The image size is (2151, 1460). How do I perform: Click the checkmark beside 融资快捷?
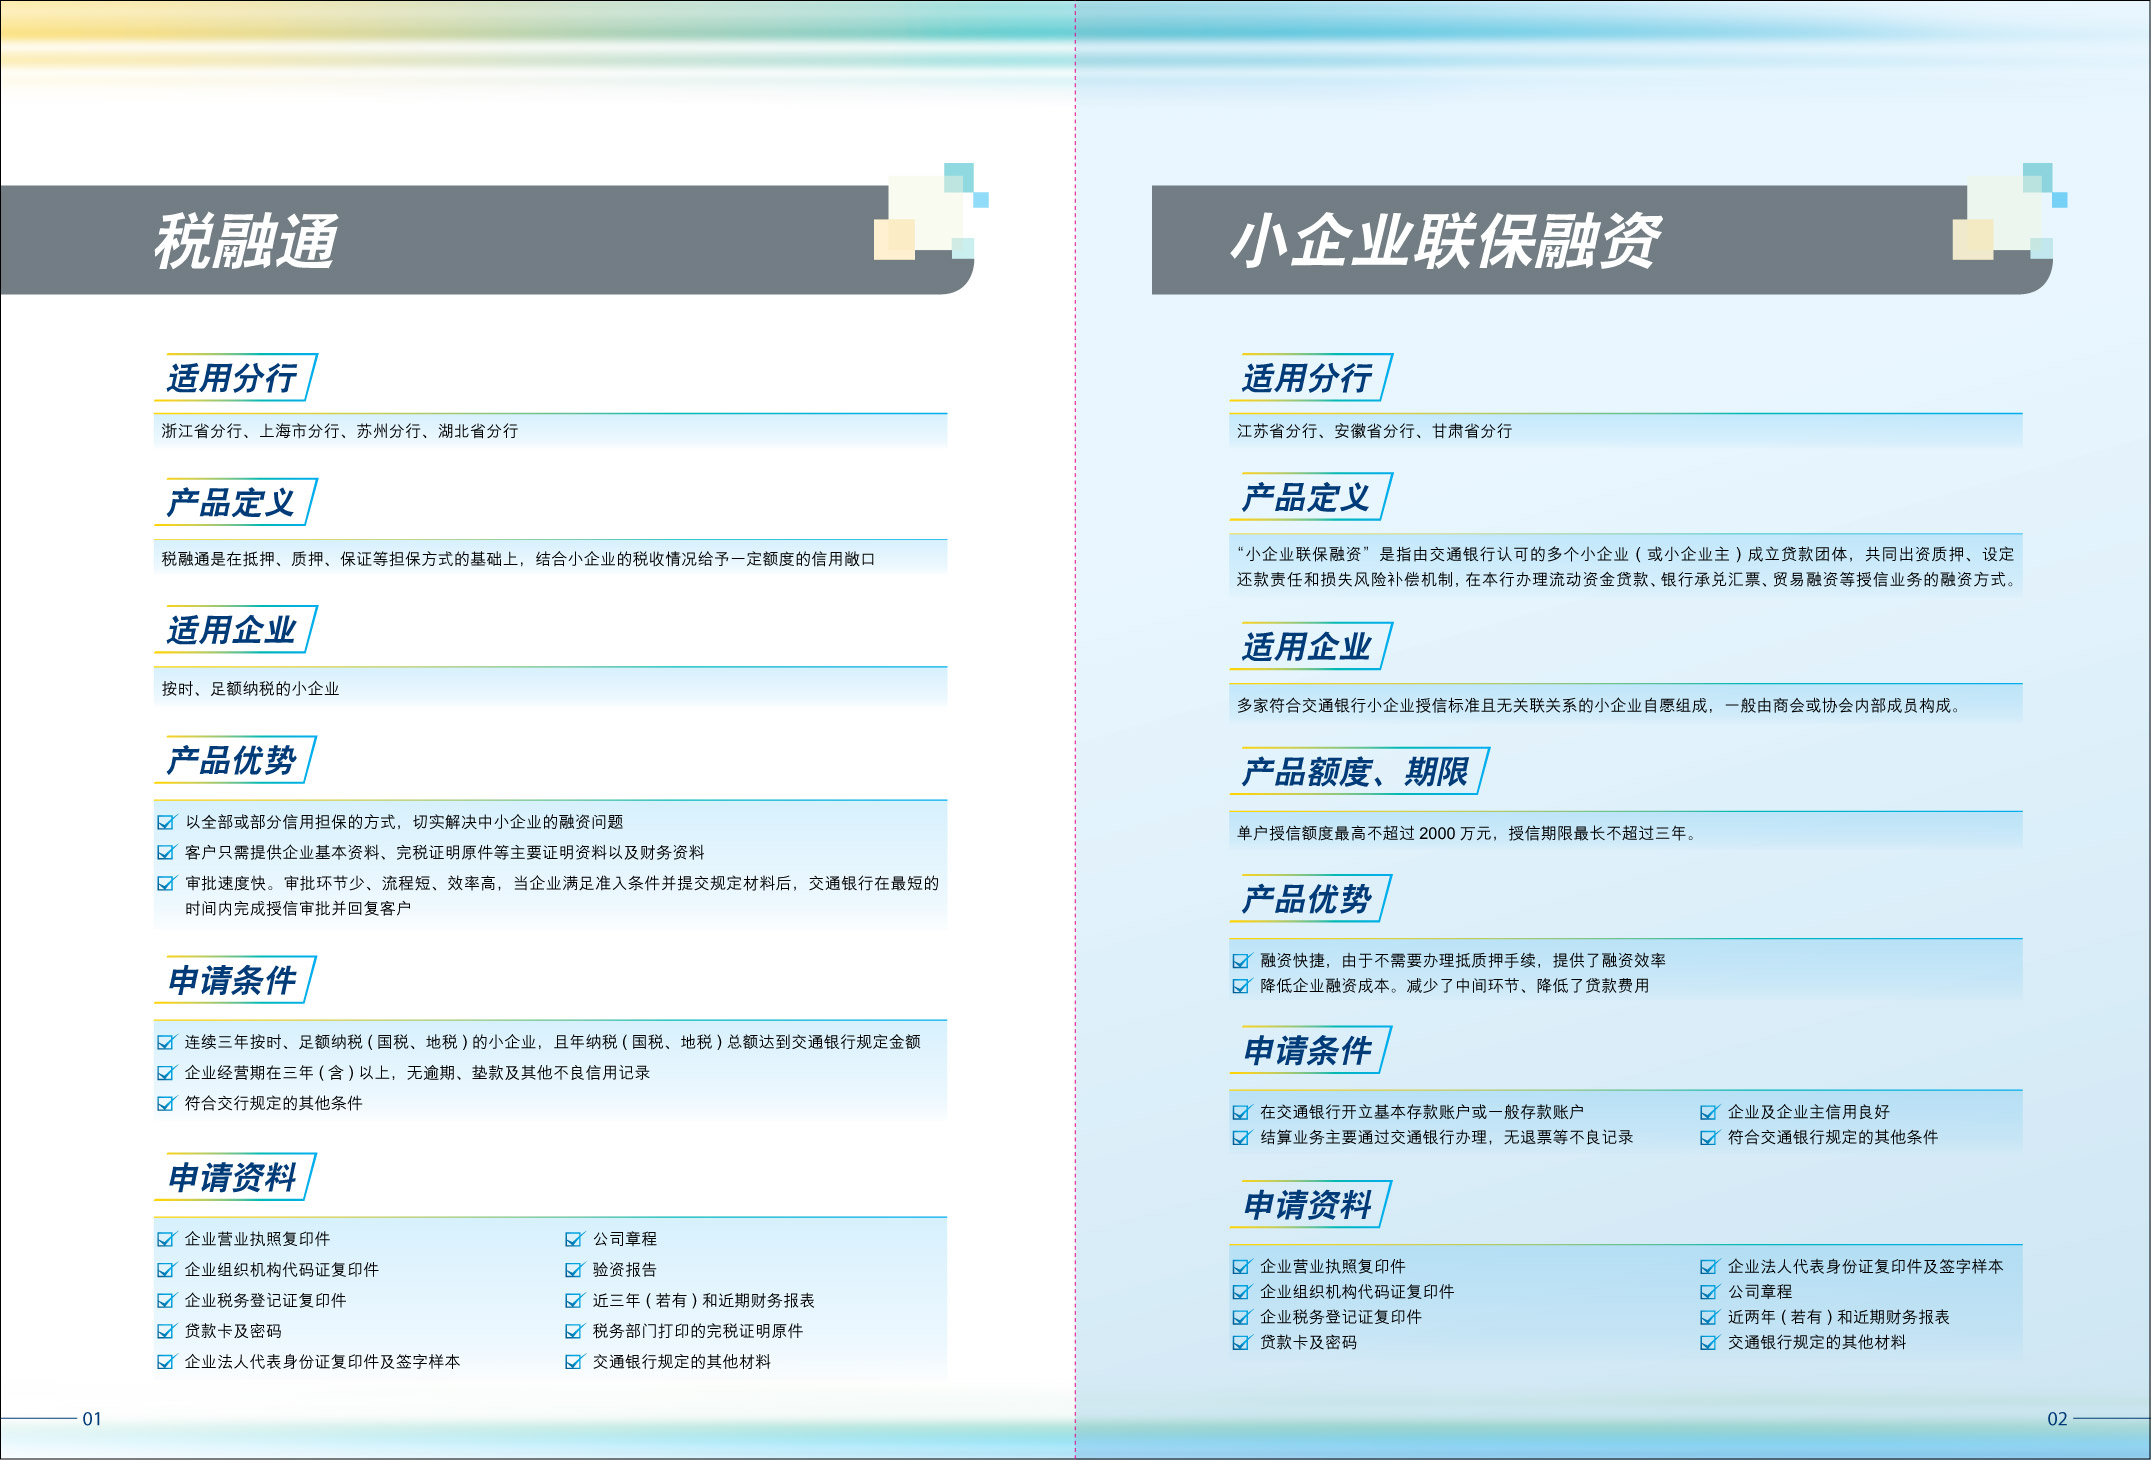(x=1241, y=960)
